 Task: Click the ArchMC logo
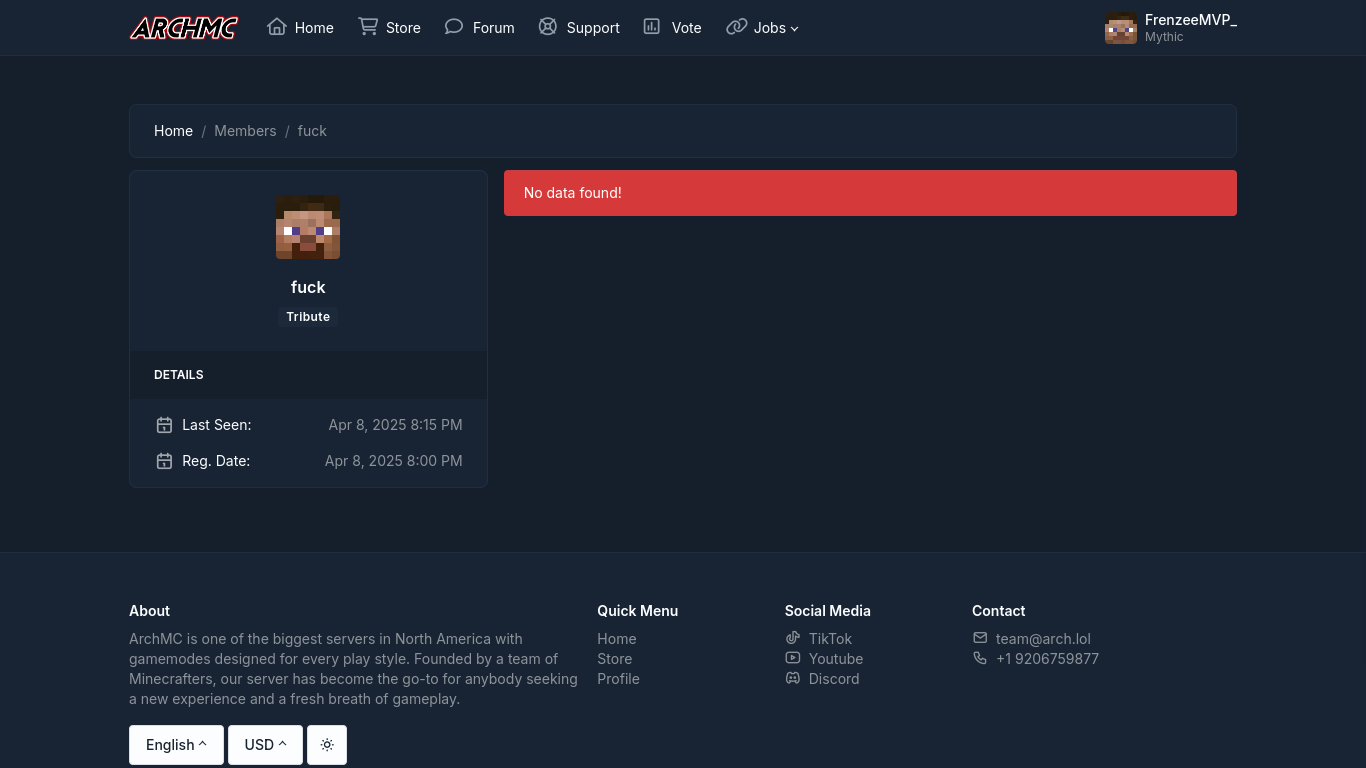tap(184, 28)
